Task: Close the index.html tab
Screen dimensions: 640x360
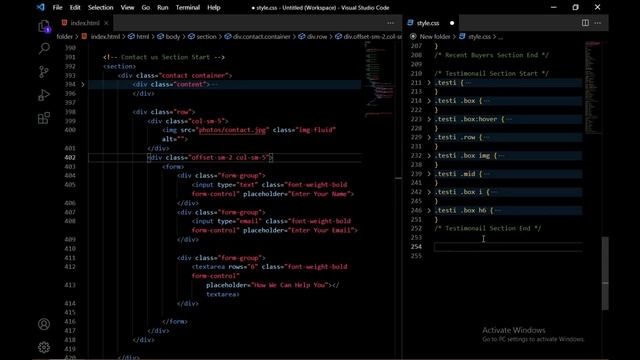Action: pyautogui.click(x=106, y=23)
